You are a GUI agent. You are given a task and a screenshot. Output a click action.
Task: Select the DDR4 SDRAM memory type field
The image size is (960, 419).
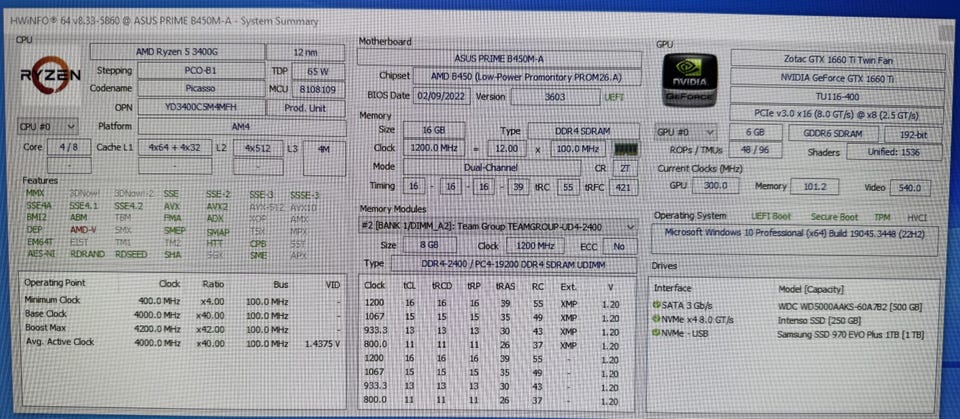pyautogui.click(x=583, y=131)
